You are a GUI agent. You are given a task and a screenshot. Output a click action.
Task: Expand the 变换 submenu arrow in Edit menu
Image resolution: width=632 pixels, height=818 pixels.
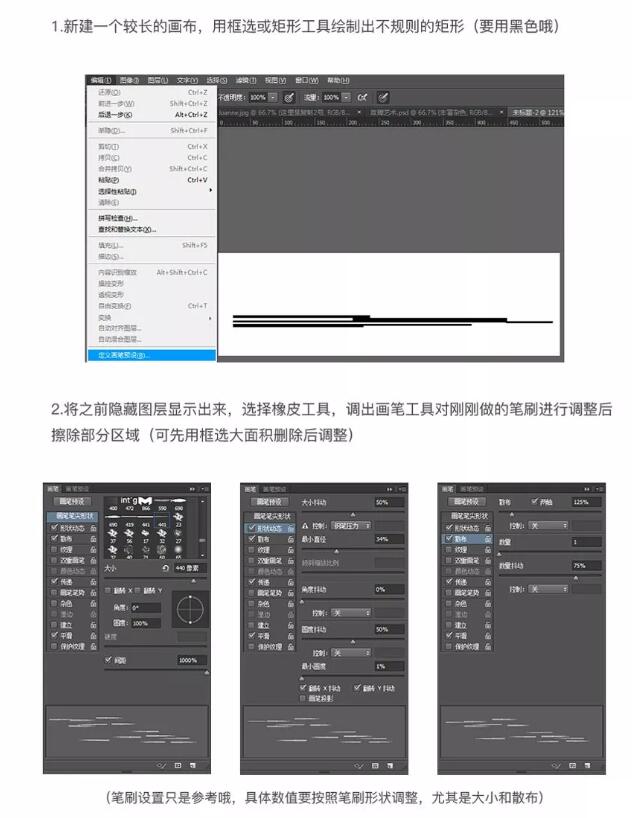click(210, 317)
